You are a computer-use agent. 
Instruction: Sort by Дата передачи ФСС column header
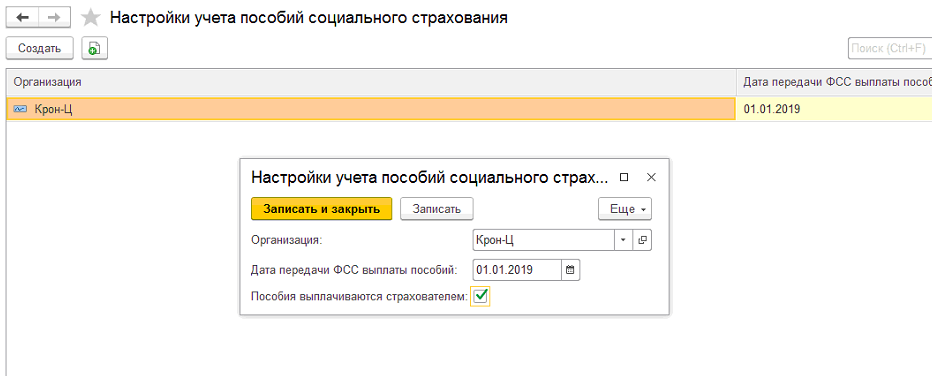[x=834, y=82]
